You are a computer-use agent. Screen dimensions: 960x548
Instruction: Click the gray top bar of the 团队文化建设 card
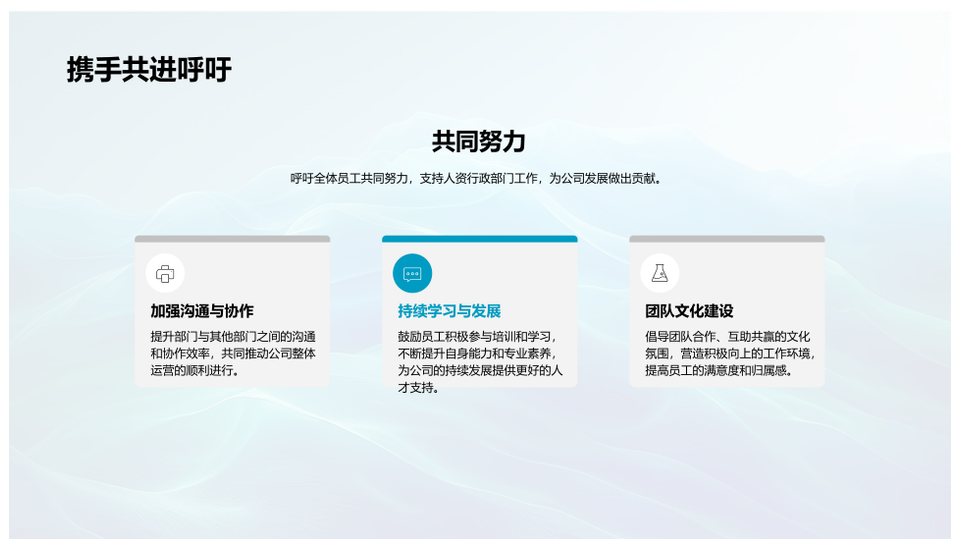727,239
